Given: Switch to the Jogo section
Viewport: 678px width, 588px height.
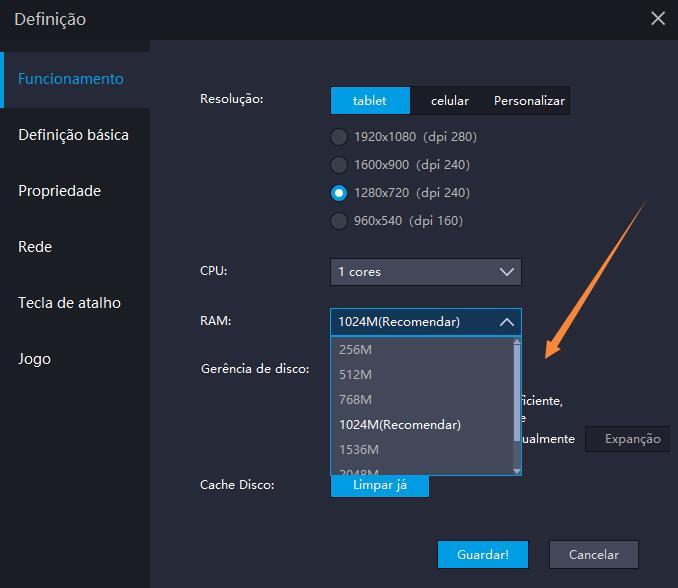Looking at the screenshot, I should pos(75,359).
